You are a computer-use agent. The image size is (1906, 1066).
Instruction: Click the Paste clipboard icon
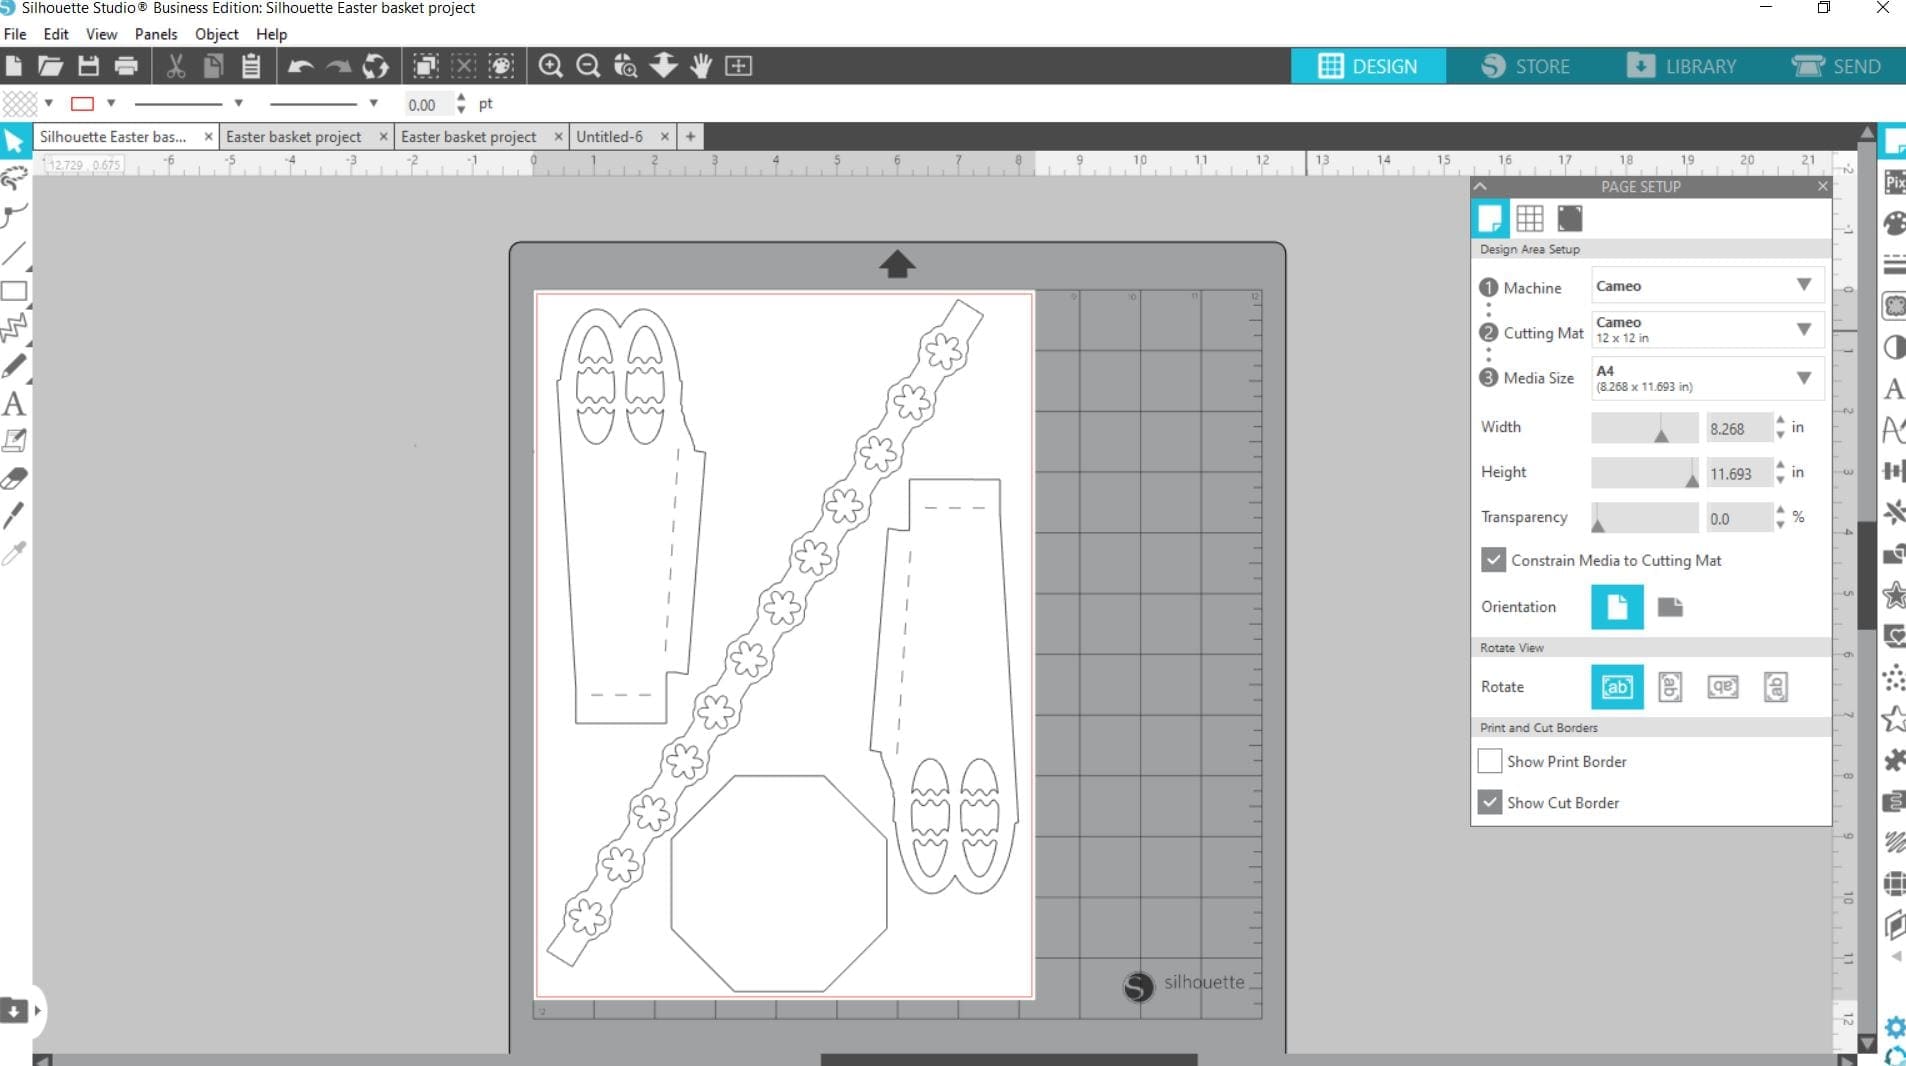251,66
